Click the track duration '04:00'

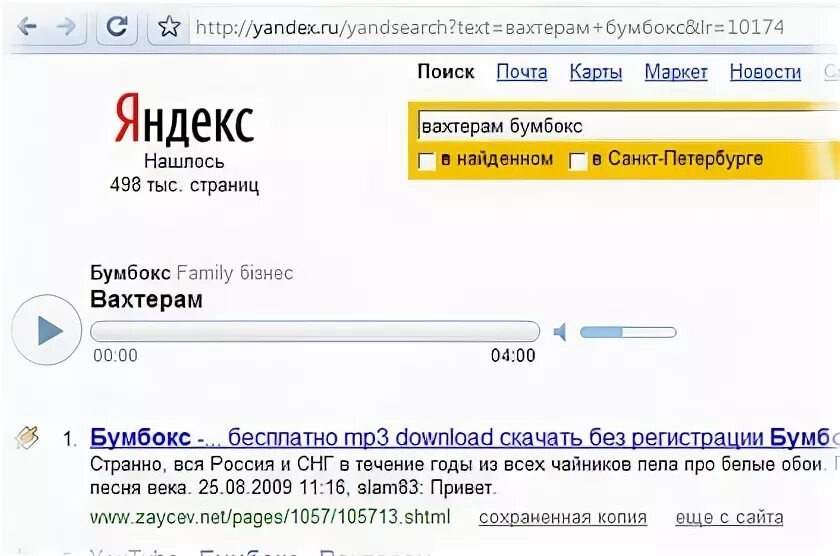point(513,355)
